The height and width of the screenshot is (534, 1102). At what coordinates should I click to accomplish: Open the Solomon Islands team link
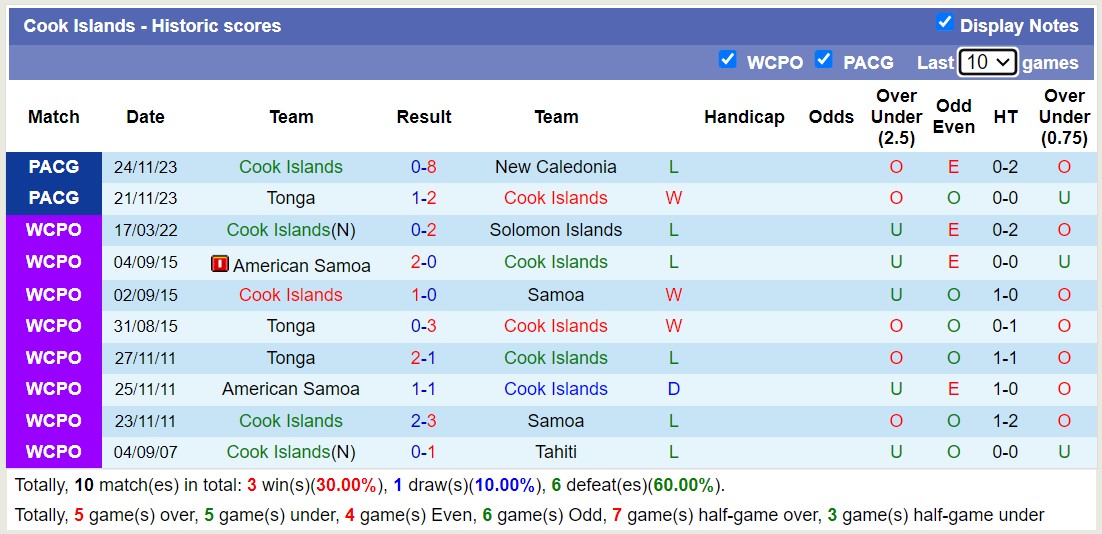556,230
